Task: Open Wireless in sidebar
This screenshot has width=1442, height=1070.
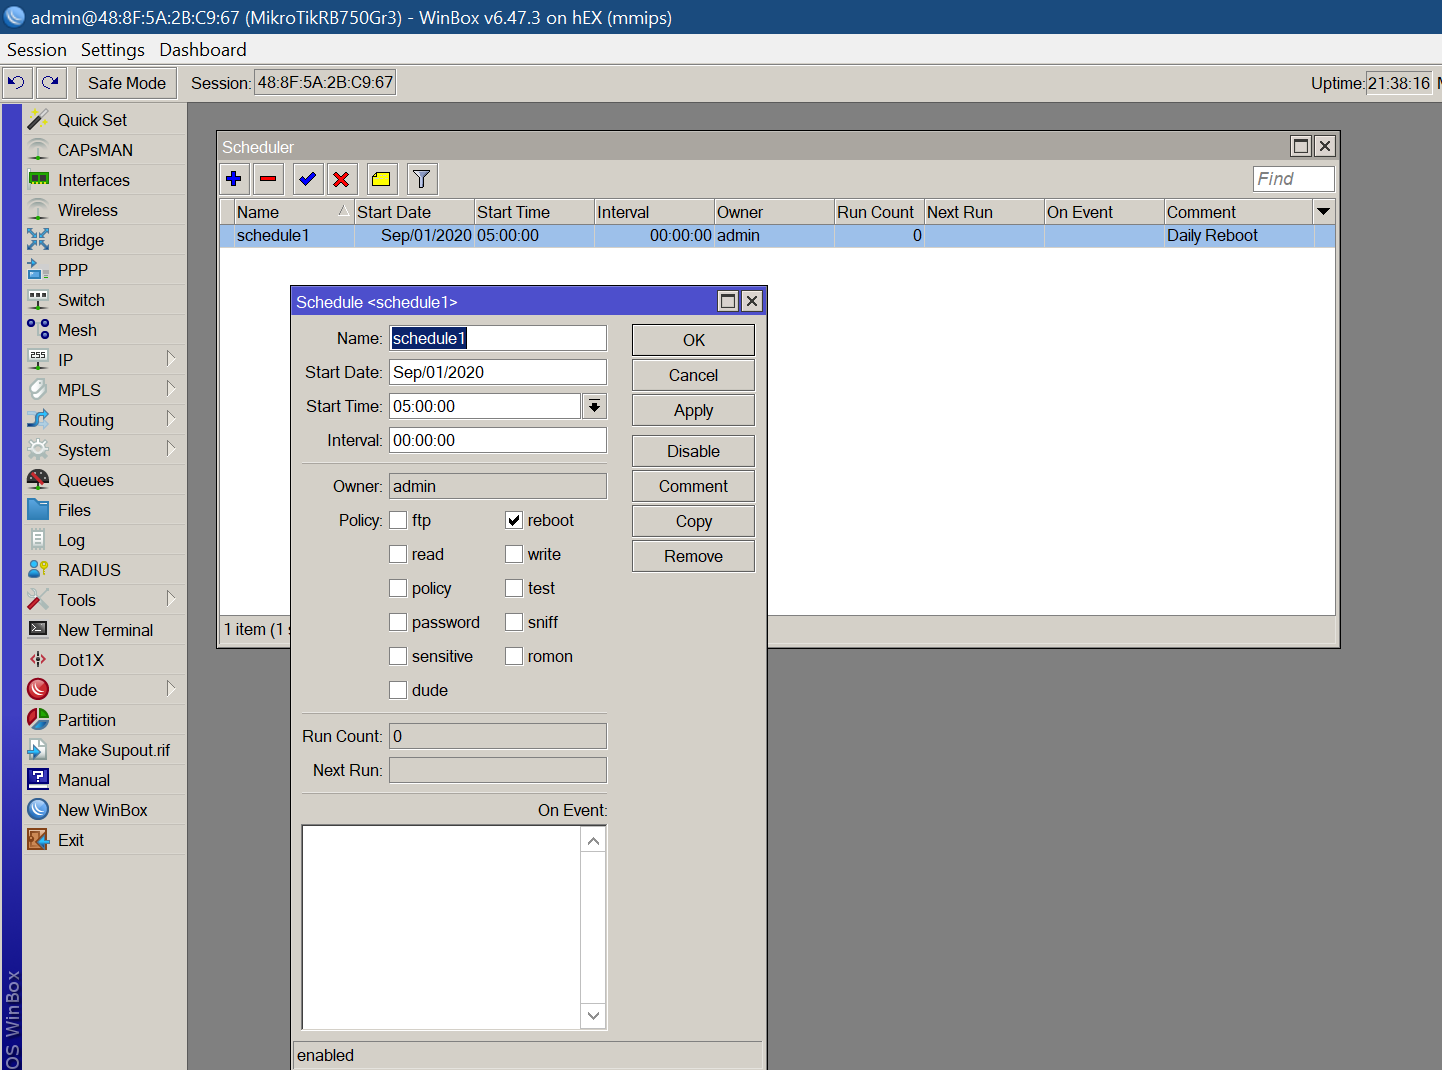Action: 105,210
